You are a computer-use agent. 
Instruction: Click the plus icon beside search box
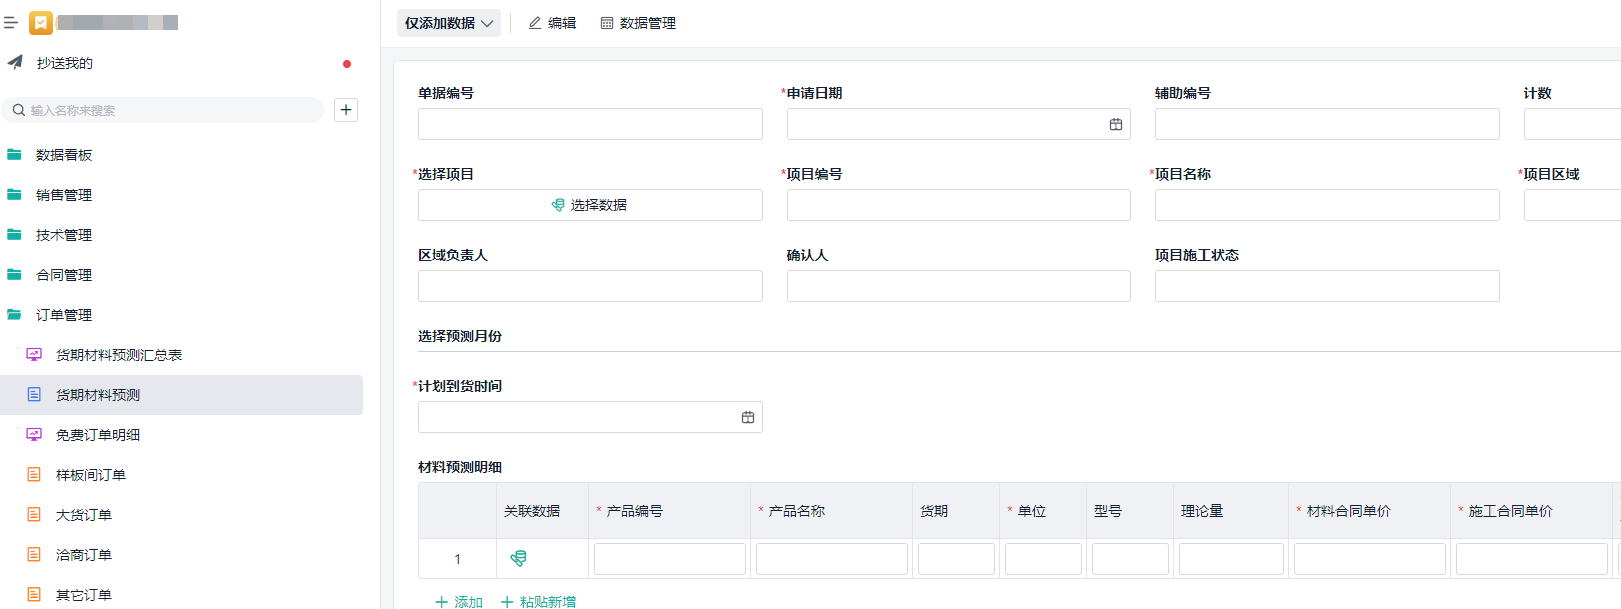point(346,110)
